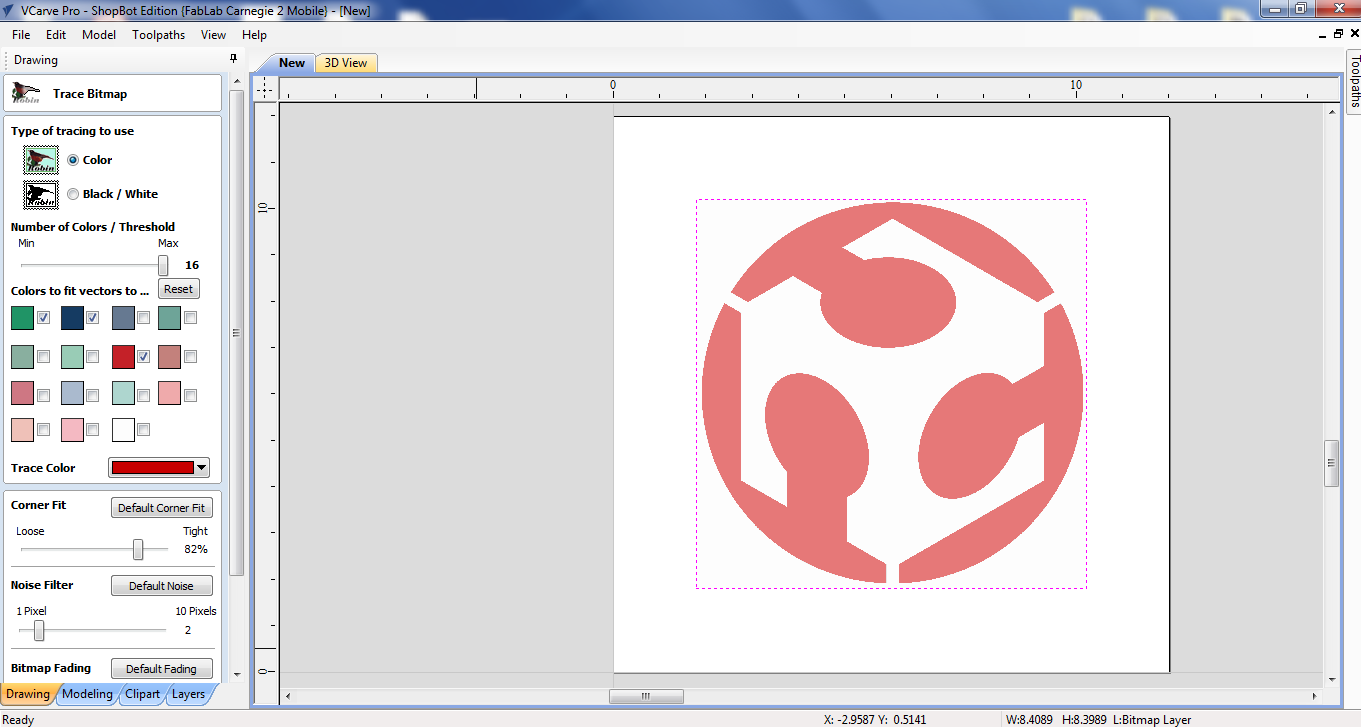Switch to the 3D View tab

(346, 63)
